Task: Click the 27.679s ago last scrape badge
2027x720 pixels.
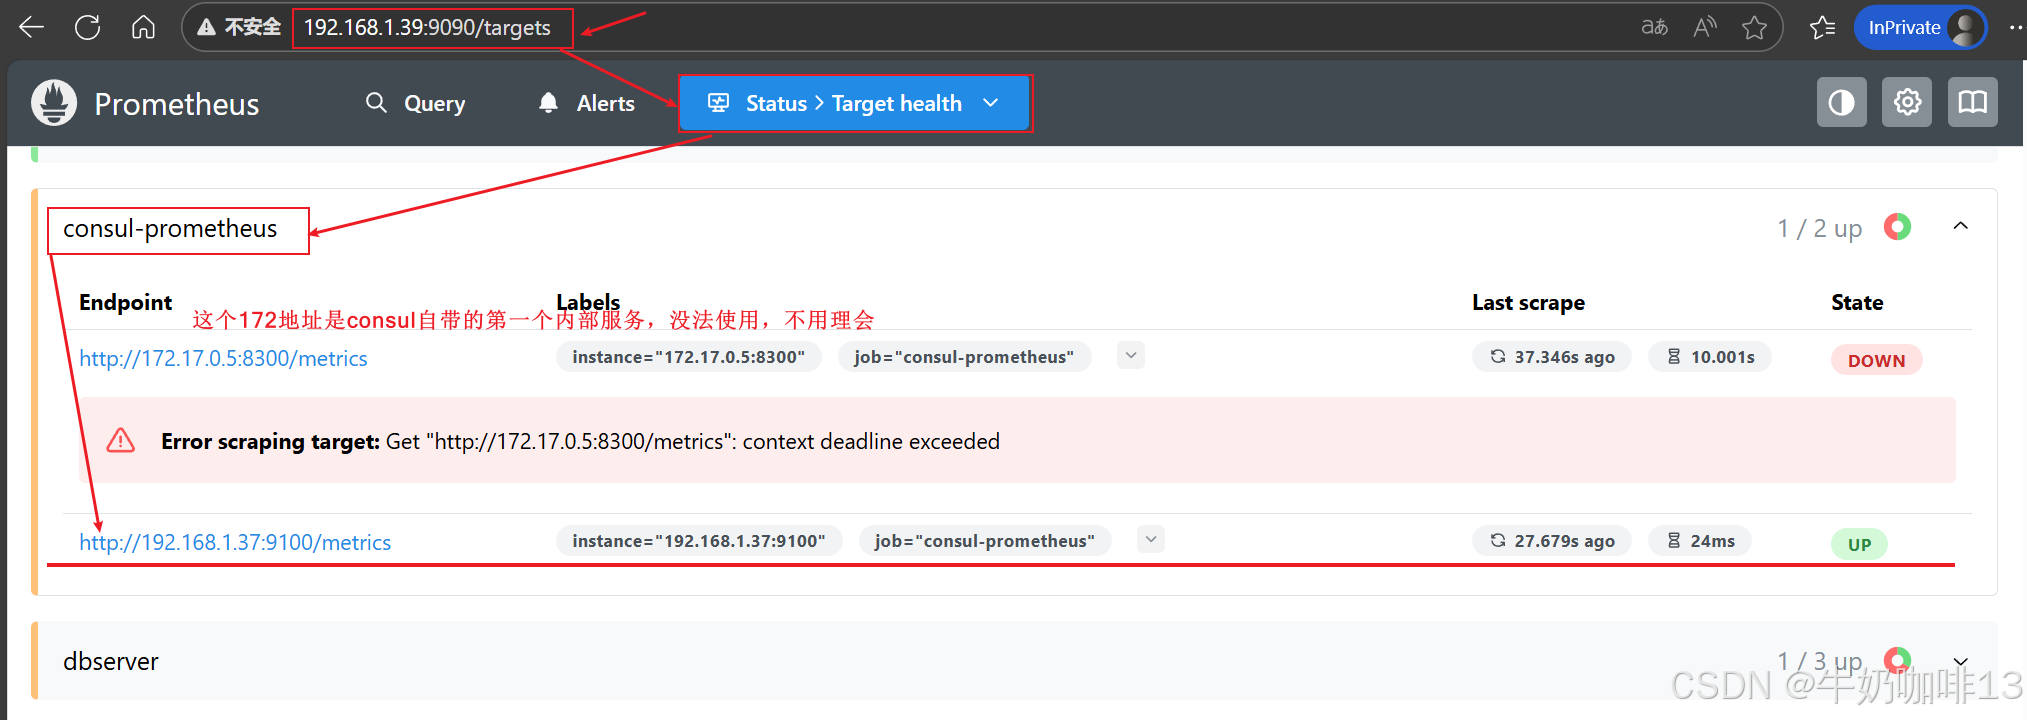Action: tap(1551, 541)
